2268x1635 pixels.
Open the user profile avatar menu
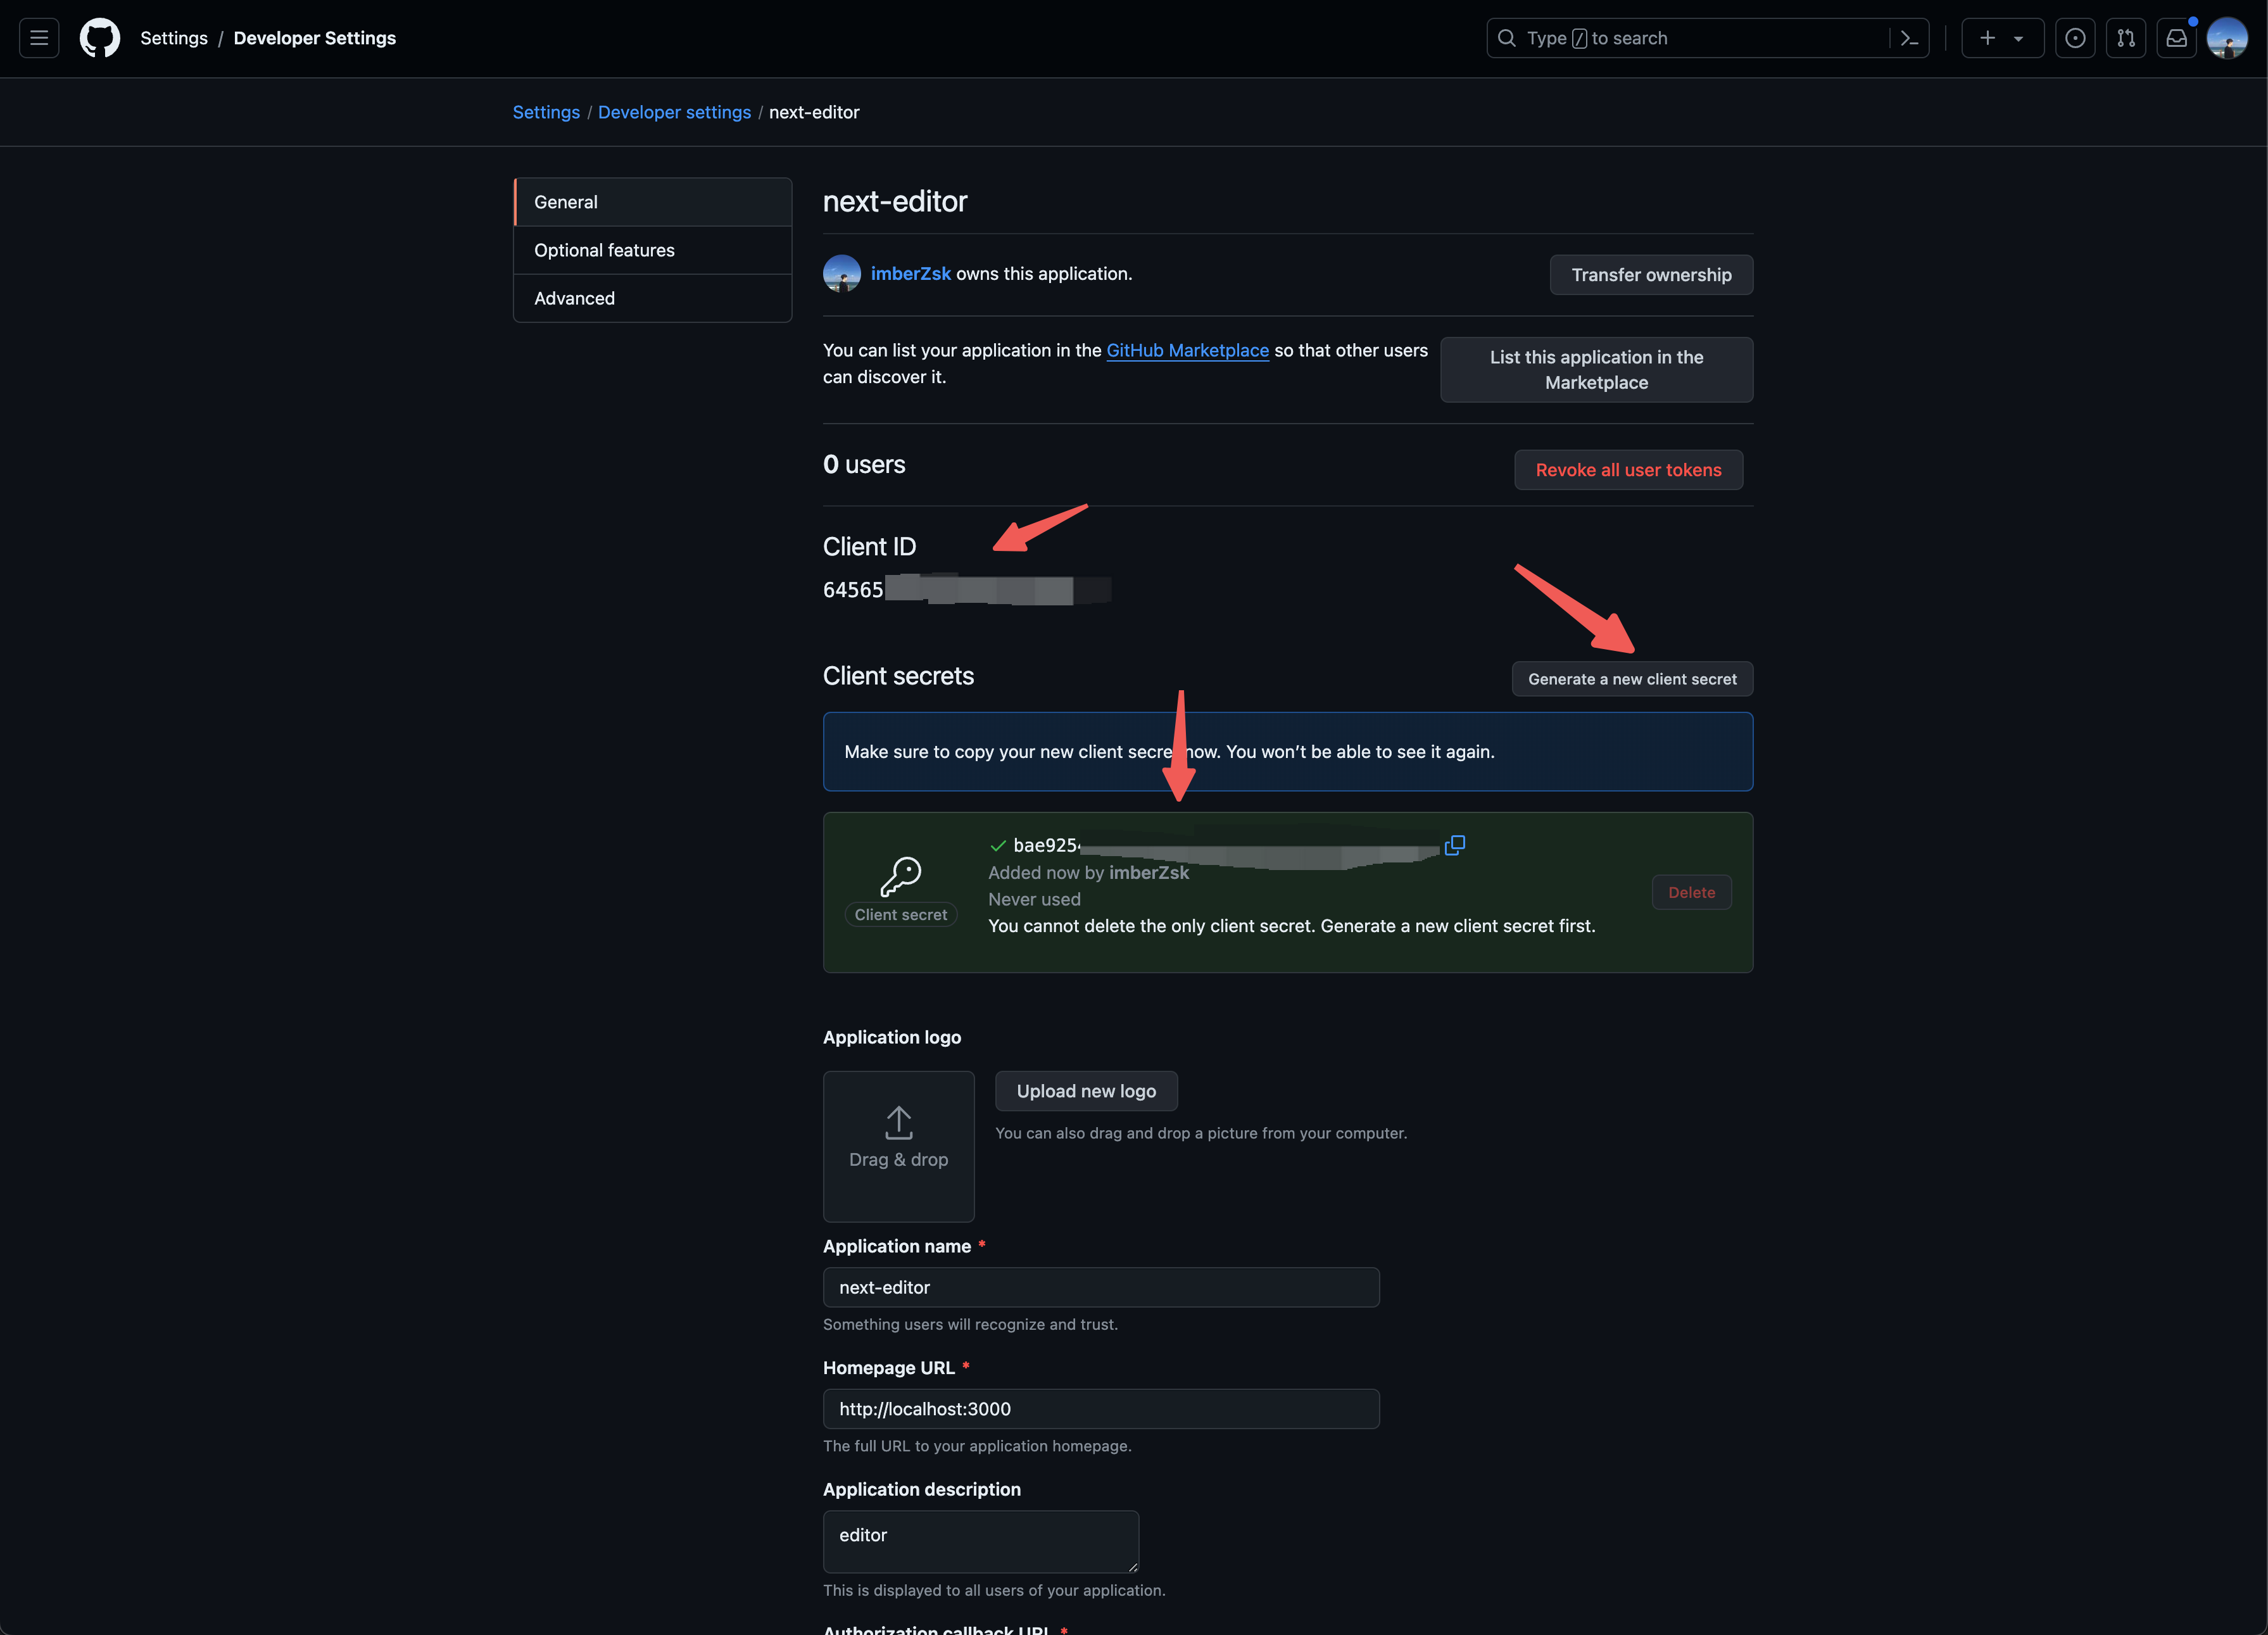pos(2227,38)
